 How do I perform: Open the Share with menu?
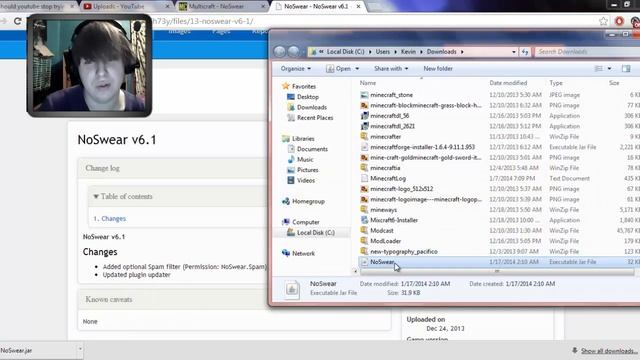391,69
